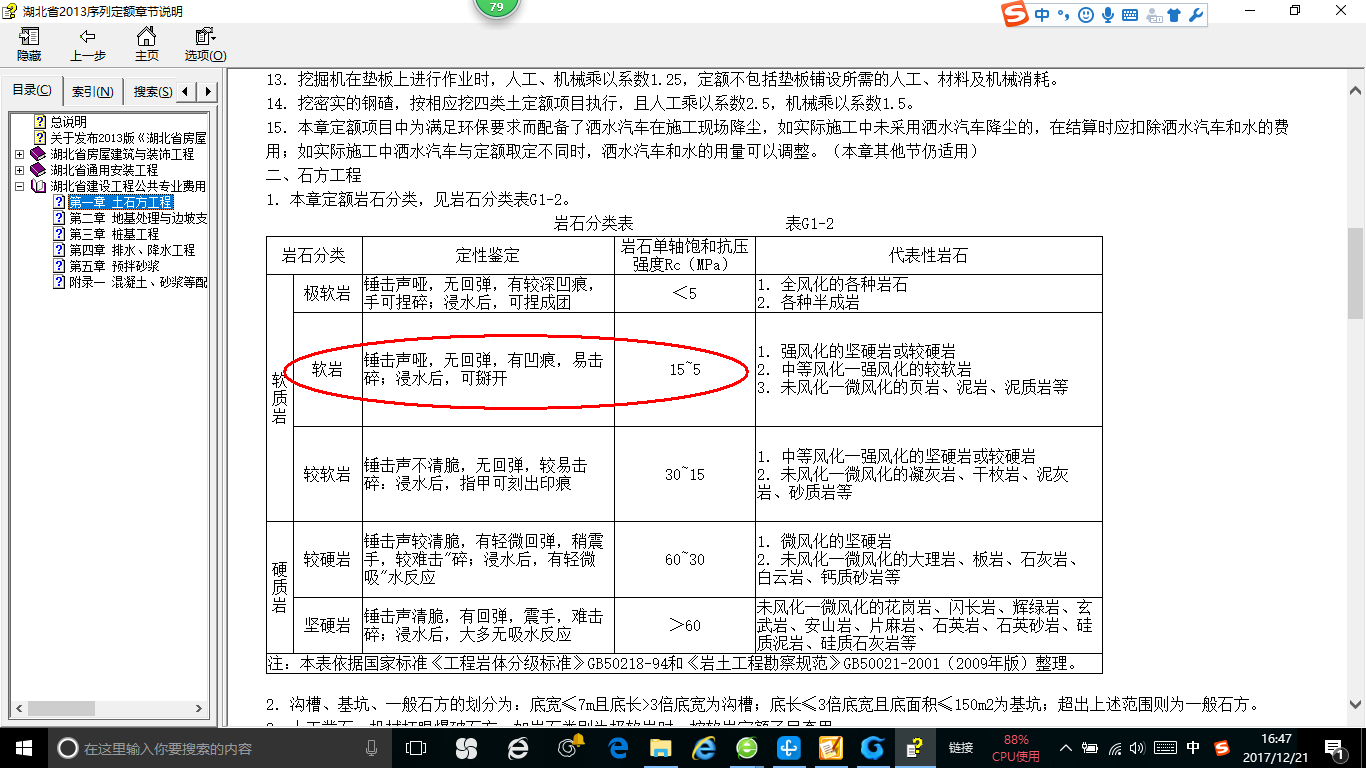Click the taskbar search box

[x=219, y=748]
